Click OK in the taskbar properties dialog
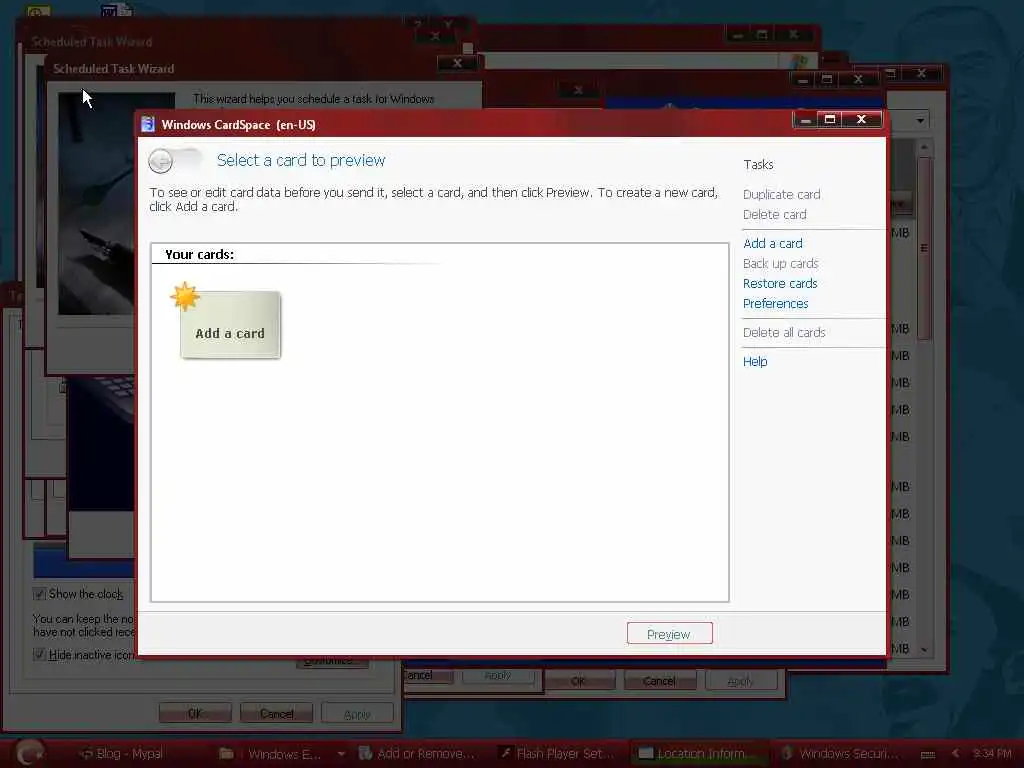 195,713
